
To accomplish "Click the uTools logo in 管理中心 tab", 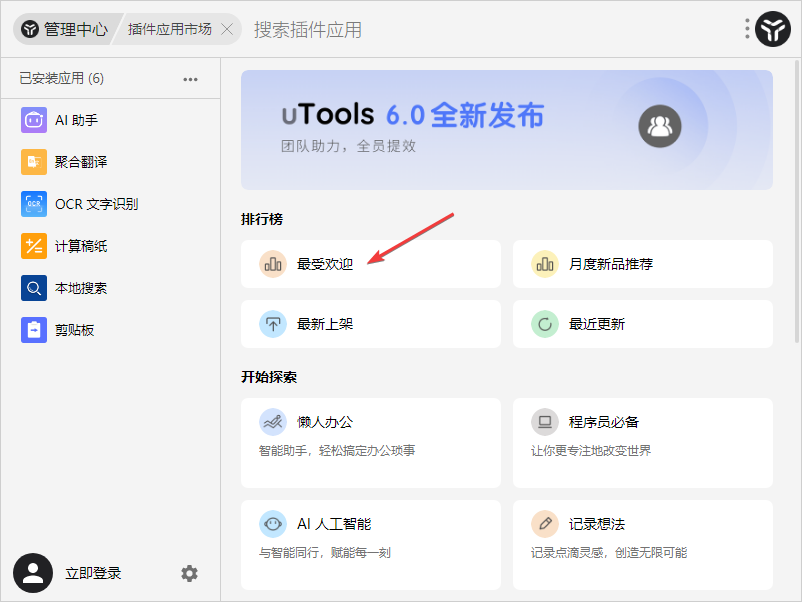I will [30, 30].
